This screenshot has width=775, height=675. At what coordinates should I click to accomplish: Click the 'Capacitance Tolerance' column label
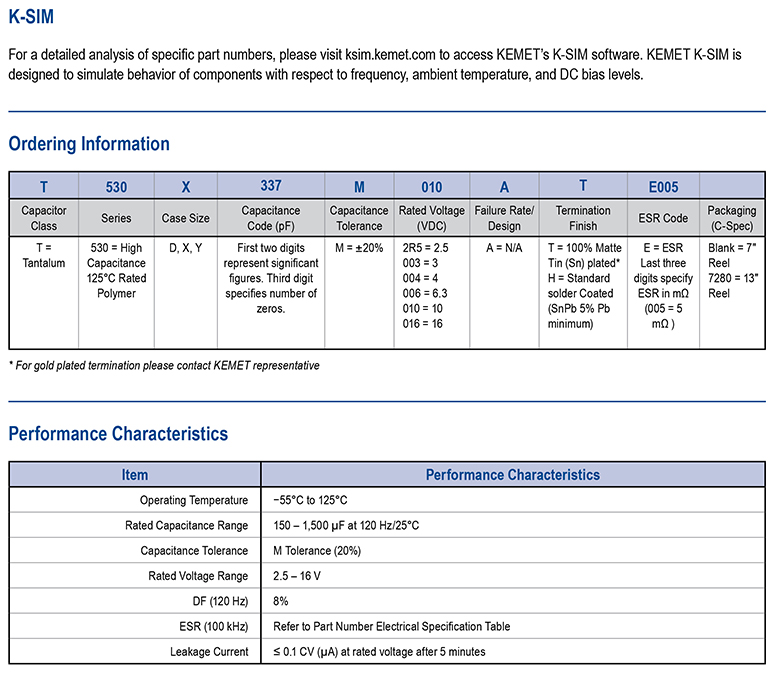[359, 218]
